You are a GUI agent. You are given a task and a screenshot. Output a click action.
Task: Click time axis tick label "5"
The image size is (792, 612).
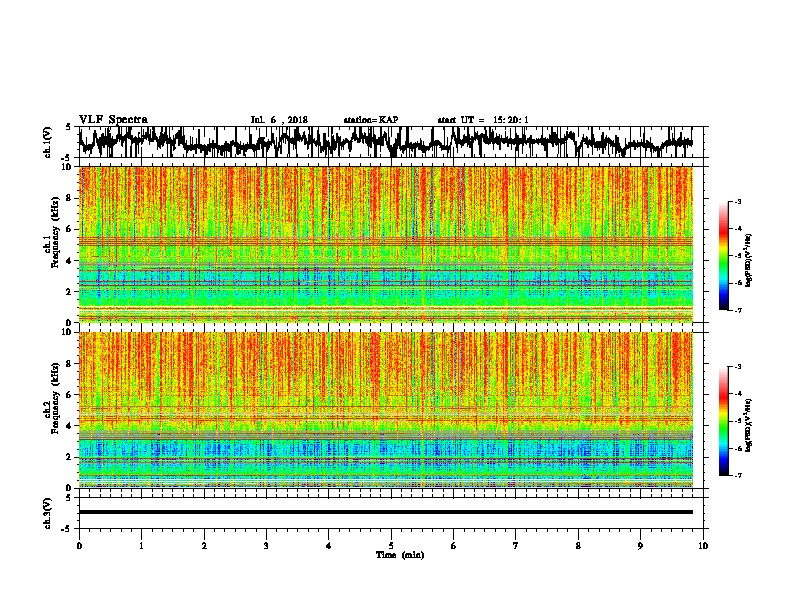pos(391,546)
